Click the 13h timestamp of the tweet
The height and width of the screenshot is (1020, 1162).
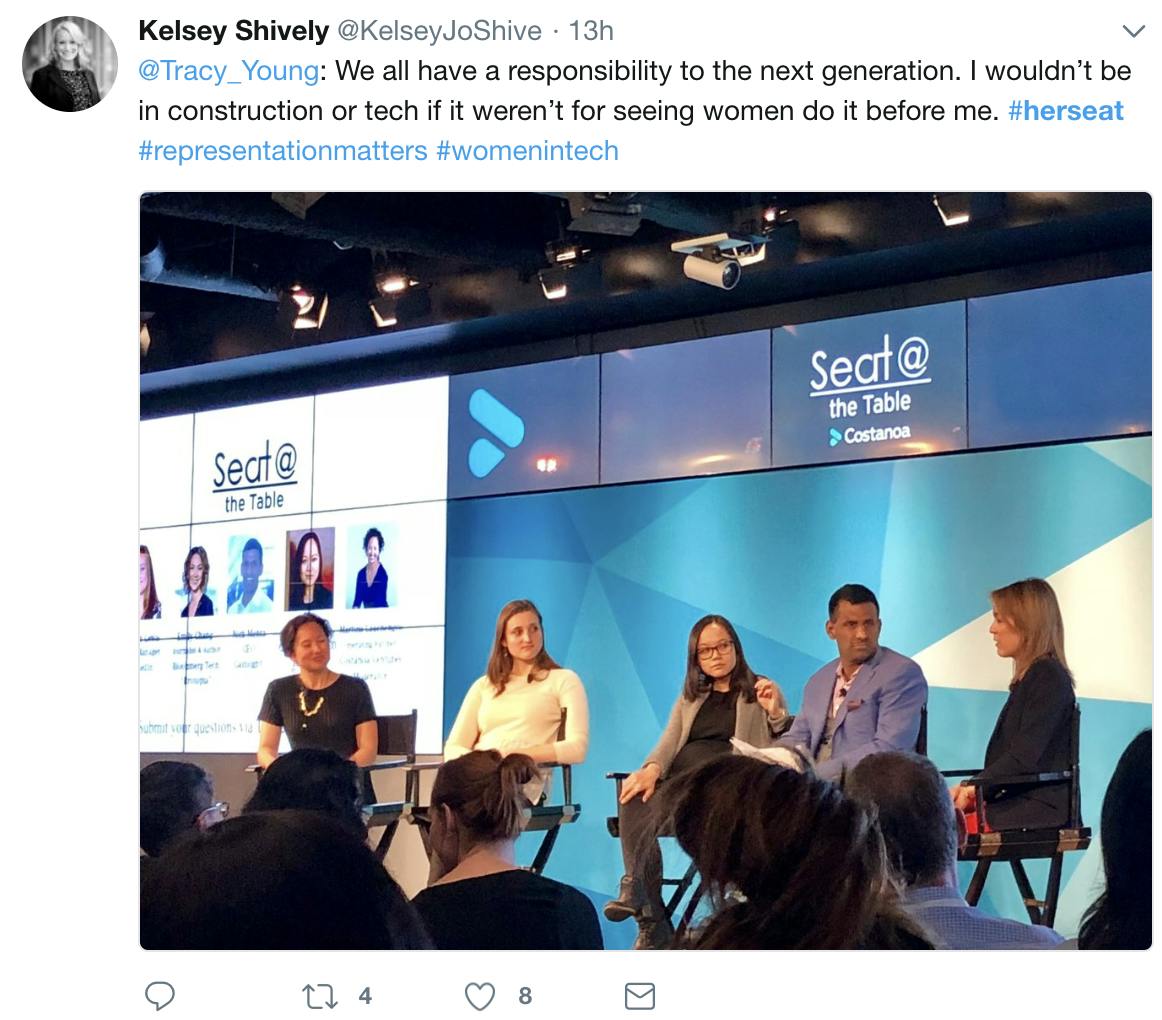591,31
